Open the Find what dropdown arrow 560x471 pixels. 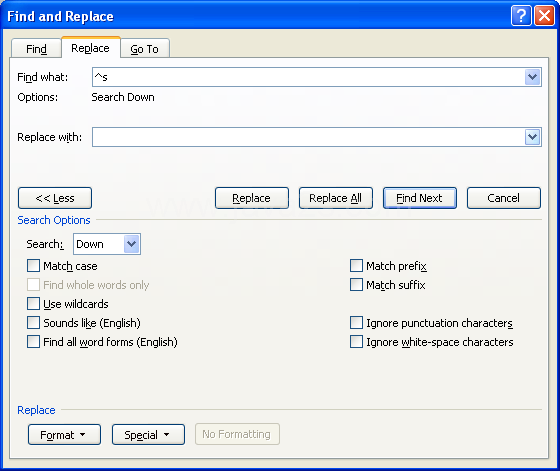(532, 77)
